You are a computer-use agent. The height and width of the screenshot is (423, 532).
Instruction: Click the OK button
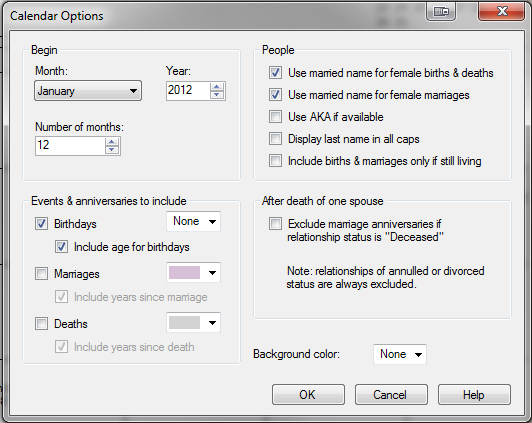point(308,395)
